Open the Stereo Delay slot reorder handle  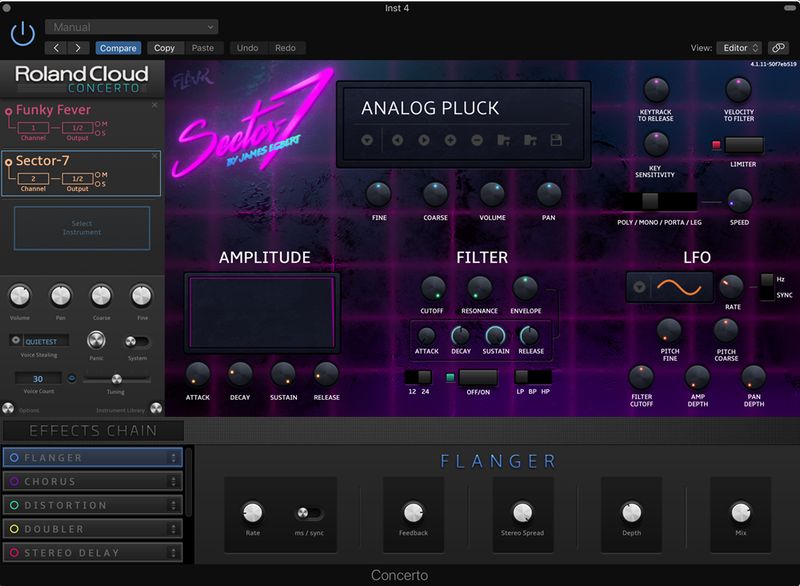pos(173,552)
